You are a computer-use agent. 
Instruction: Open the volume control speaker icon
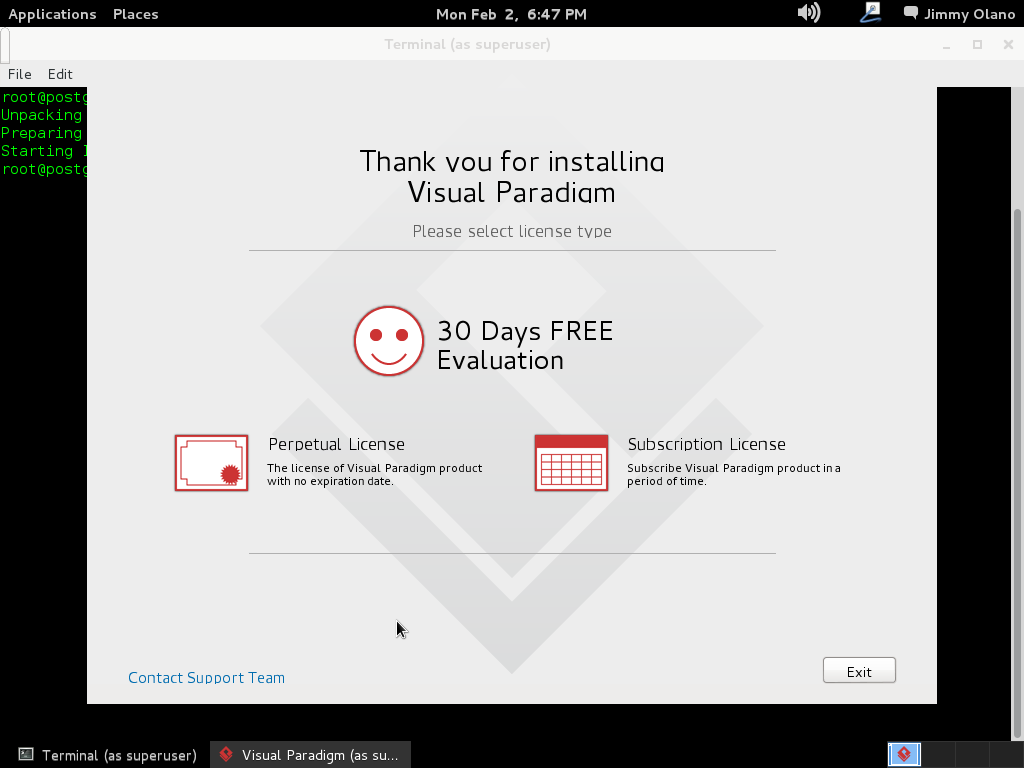coord(808,13)
